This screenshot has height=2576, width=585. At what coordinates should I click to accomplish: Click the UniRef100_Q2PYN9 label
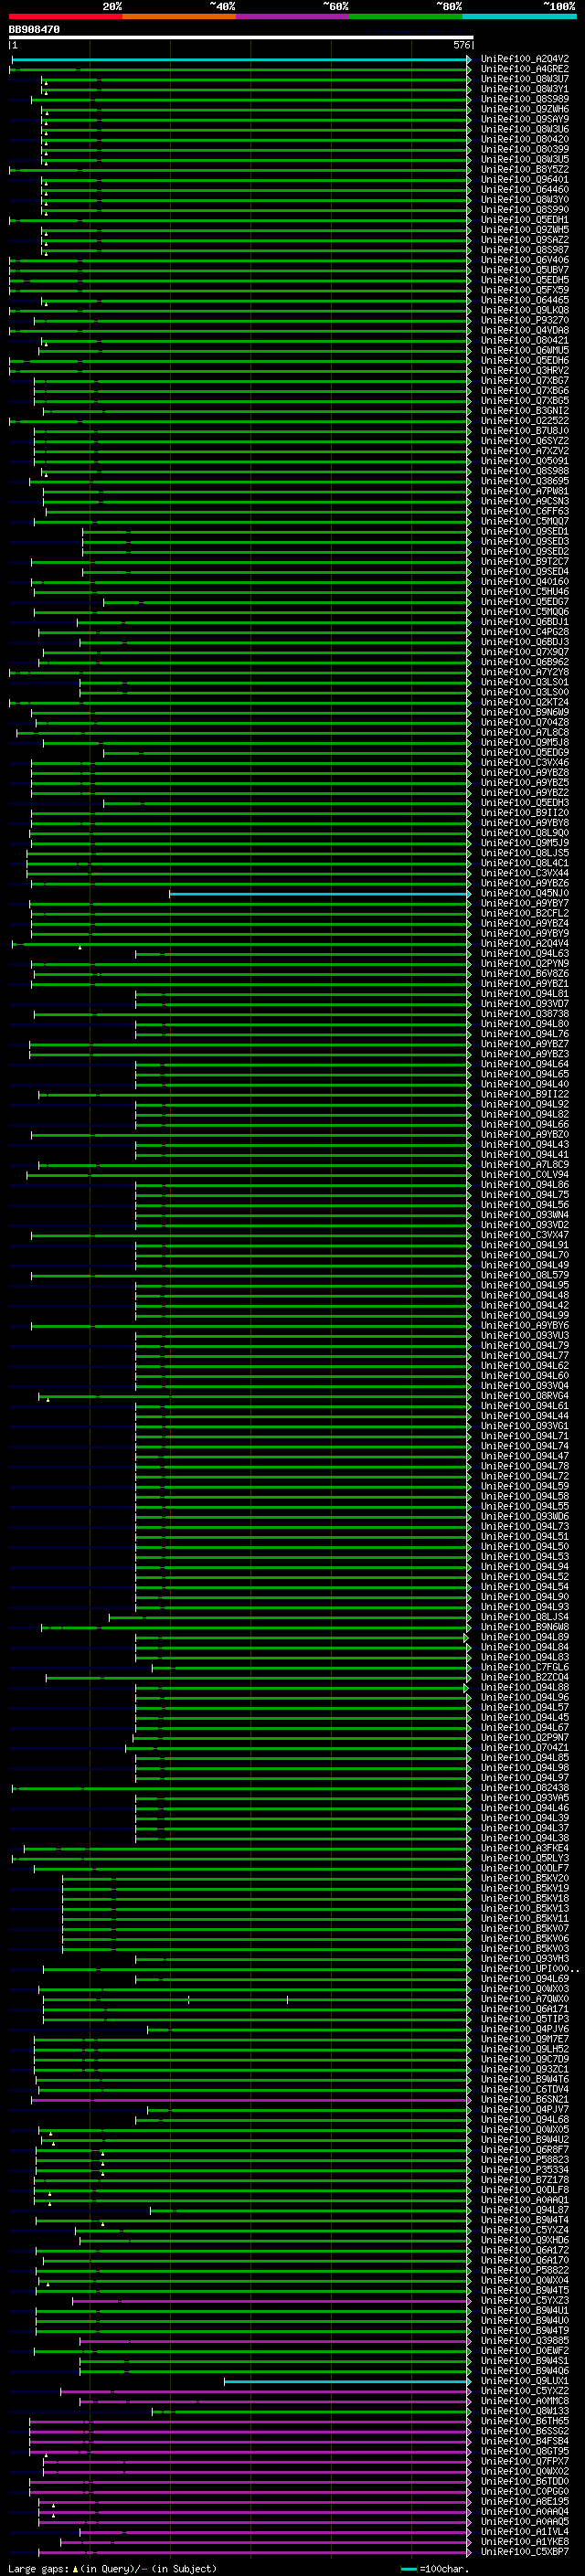525,963
